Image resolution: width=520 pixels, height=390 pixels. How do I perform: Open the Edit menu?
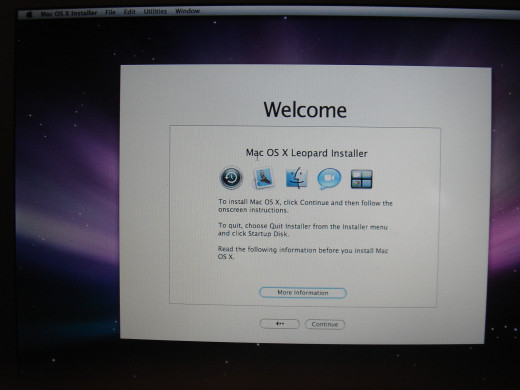(x=130, y=12)
